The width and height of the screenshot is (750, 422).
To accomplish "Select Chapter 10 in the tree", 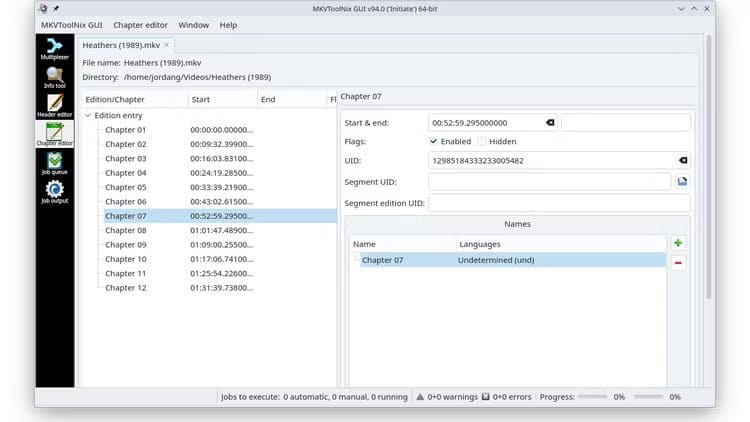I will pos(125,259).
